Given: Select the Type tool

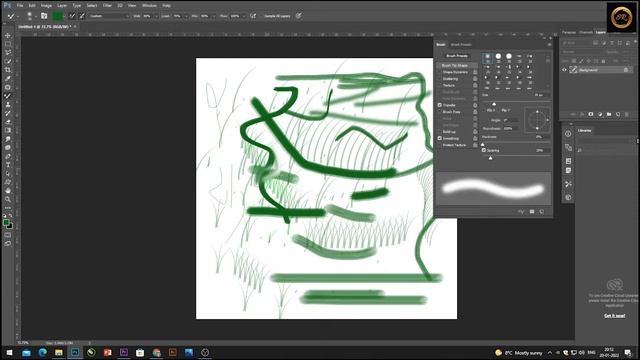Looking at the screenshot, I should (x=8, y=165).
